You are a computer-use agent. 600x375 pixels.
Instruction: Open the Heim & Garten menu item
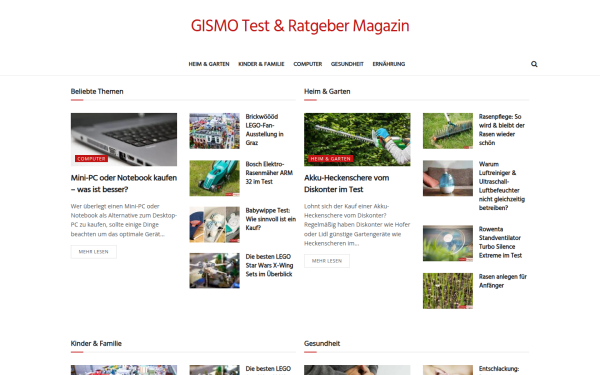coord(209,64)
